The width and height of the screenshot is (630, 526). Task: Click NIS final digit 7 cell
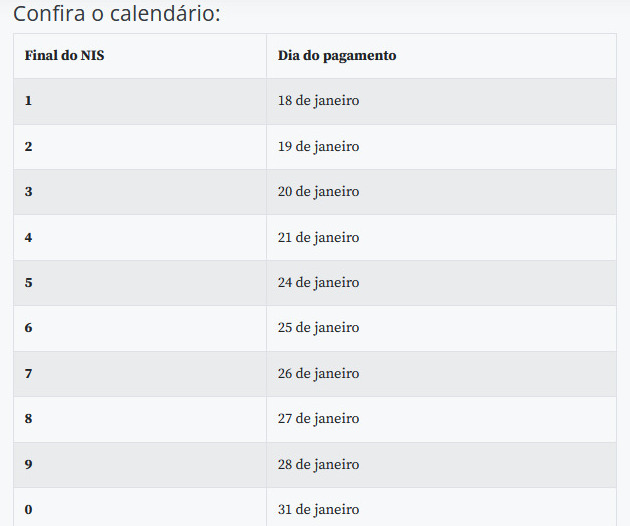pos(140,374)
